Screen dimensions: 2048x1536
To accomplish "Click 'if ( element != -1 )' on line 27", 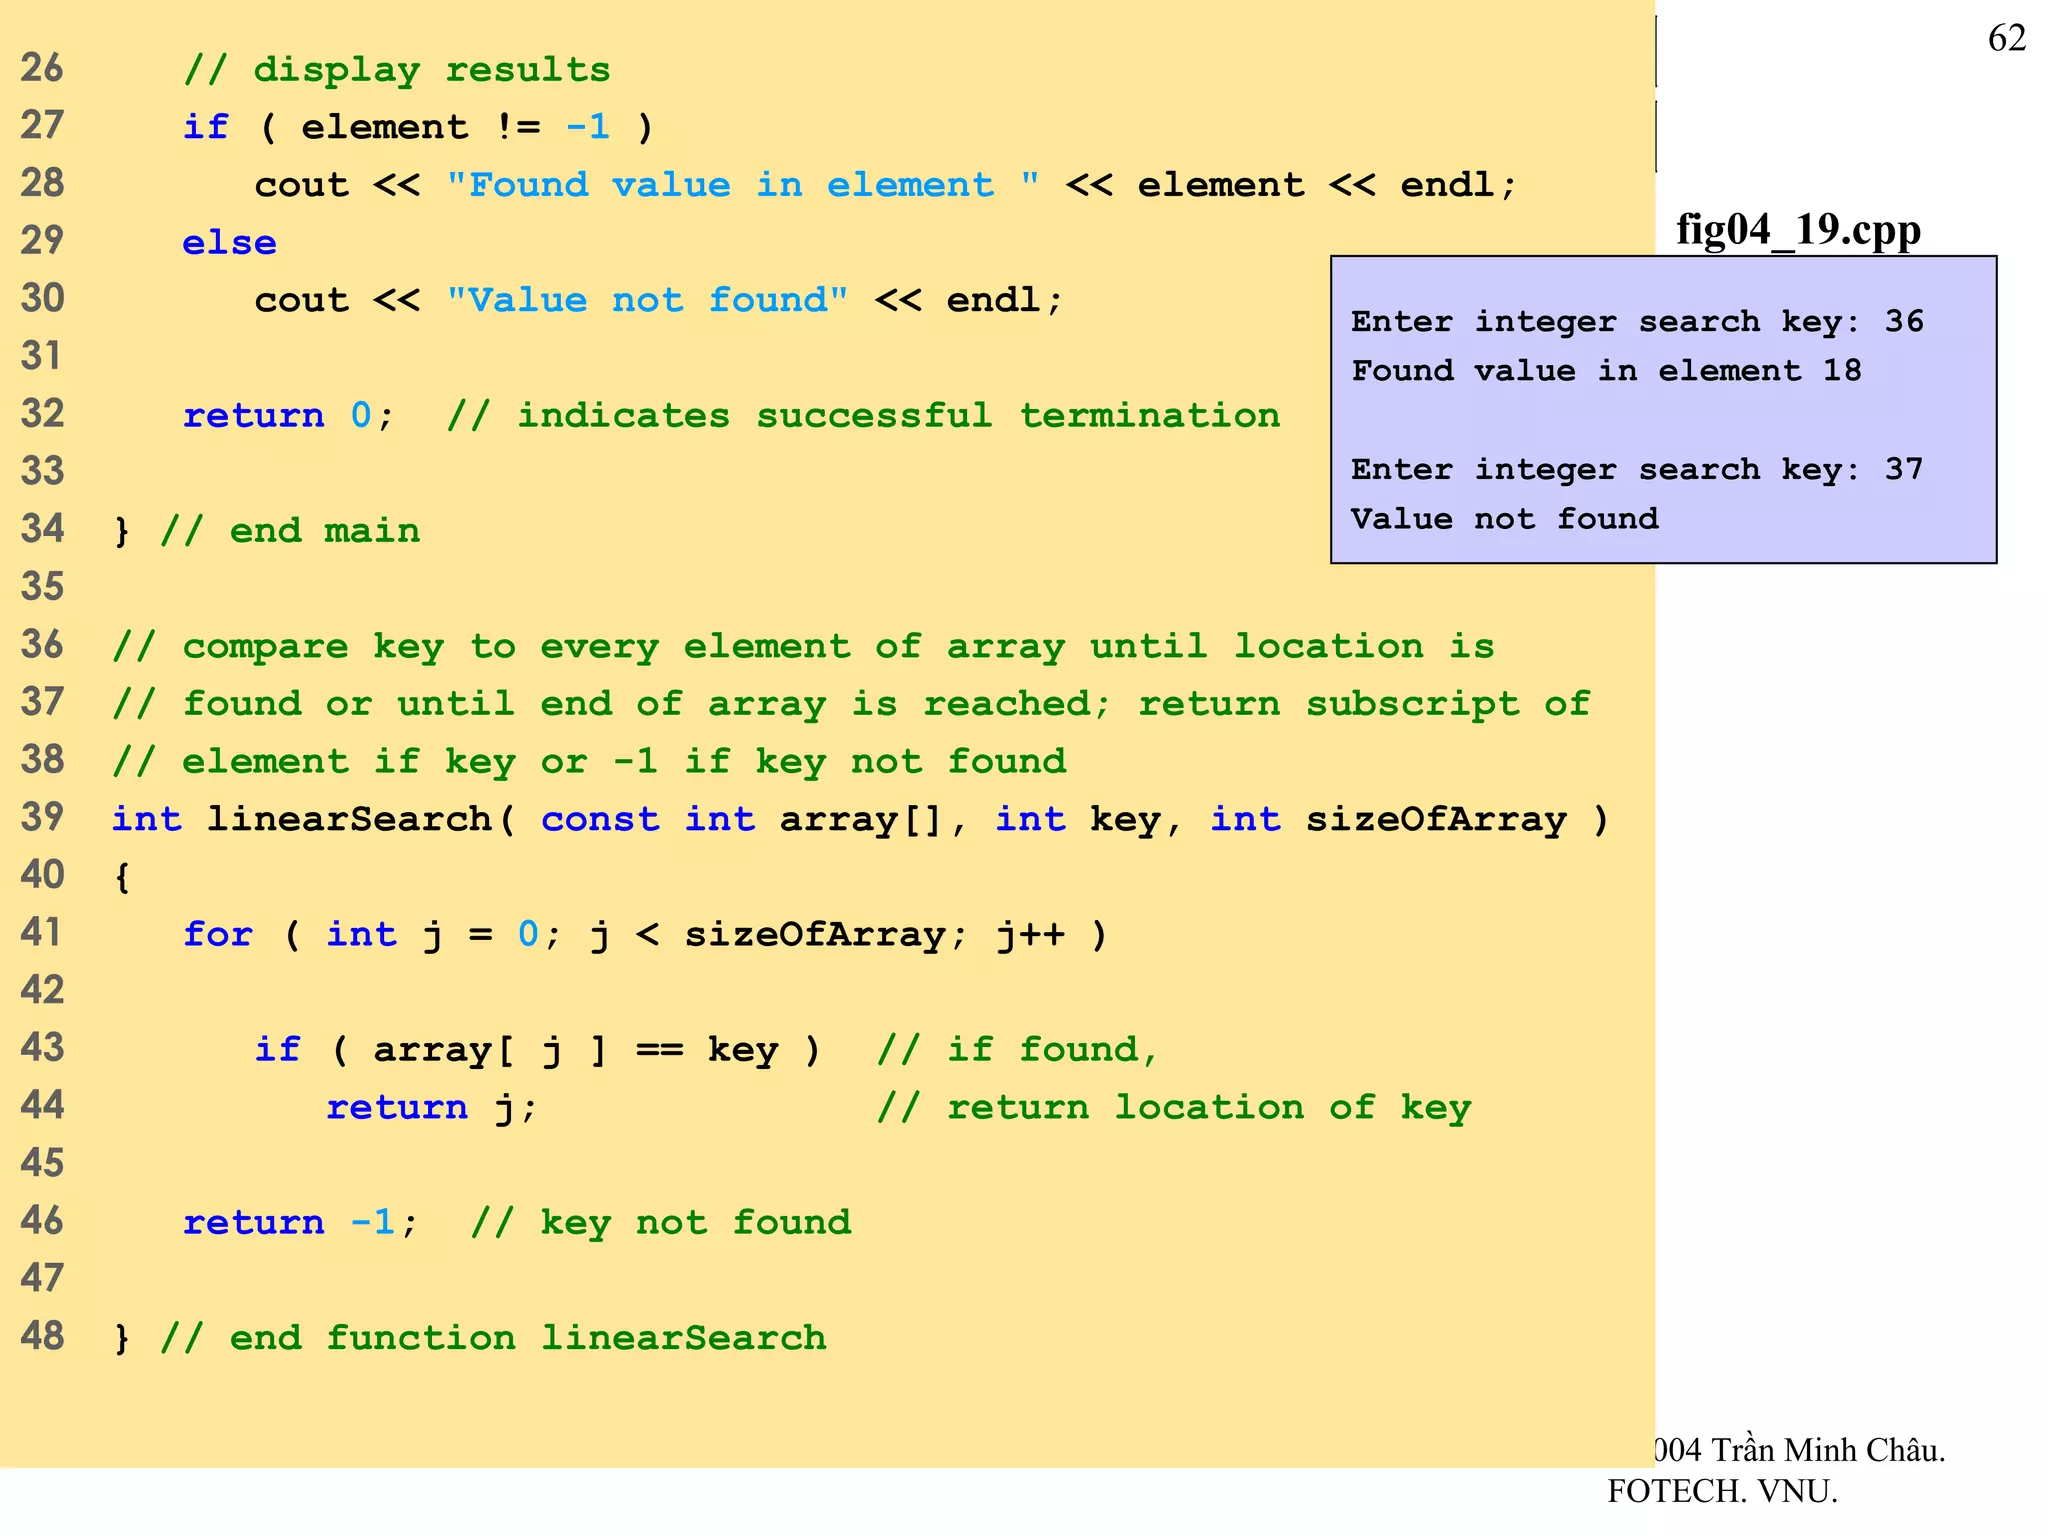I will coord(418,127).
